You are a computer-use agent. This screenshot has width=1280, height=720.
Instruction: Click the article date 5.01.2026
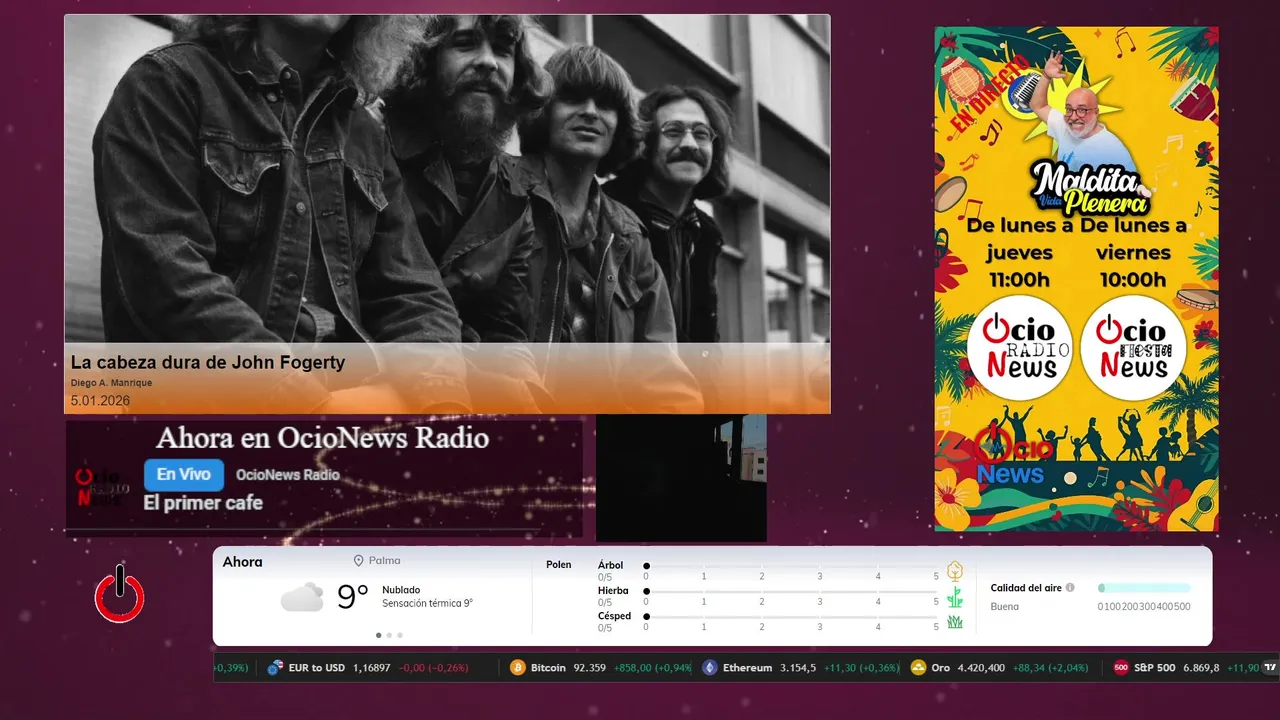tap(100, 401)
